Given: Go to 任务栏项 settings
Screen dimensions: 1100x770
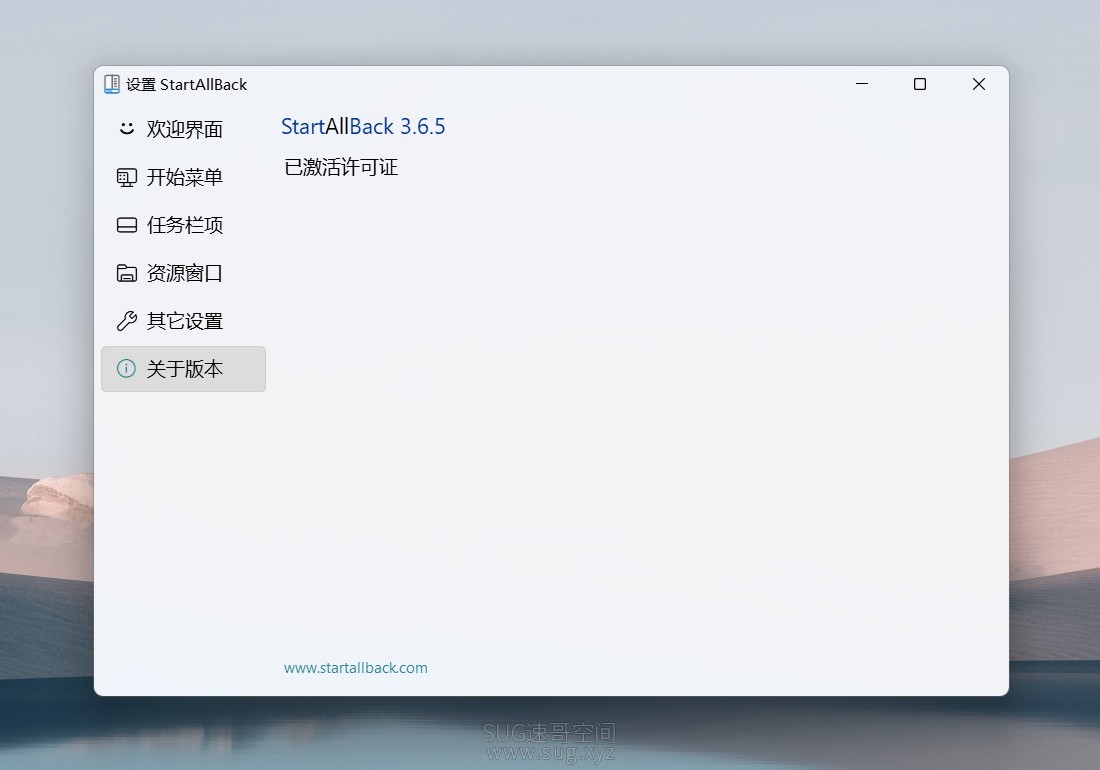Looking at the screenshot, I should (x=183, y=225).
